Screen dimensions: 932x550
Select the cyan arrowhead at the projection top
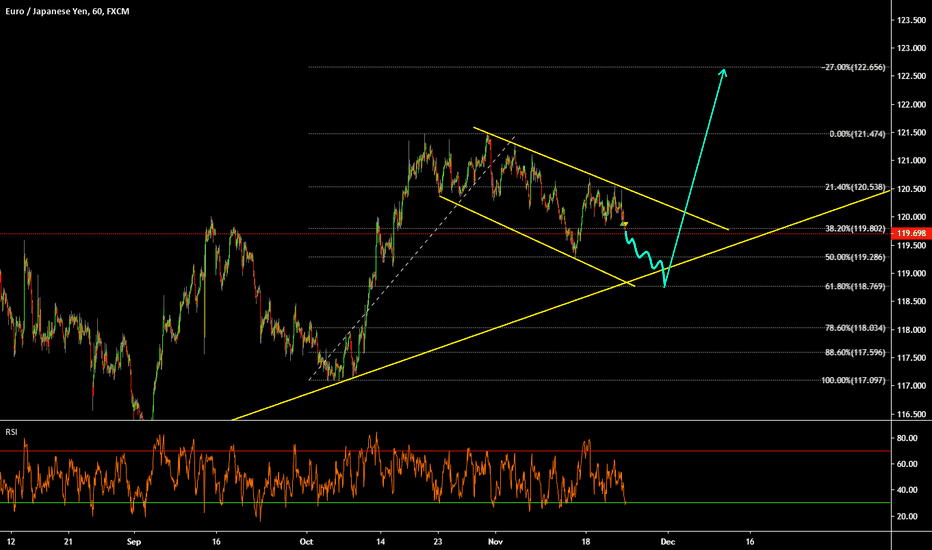coord(723,71)
